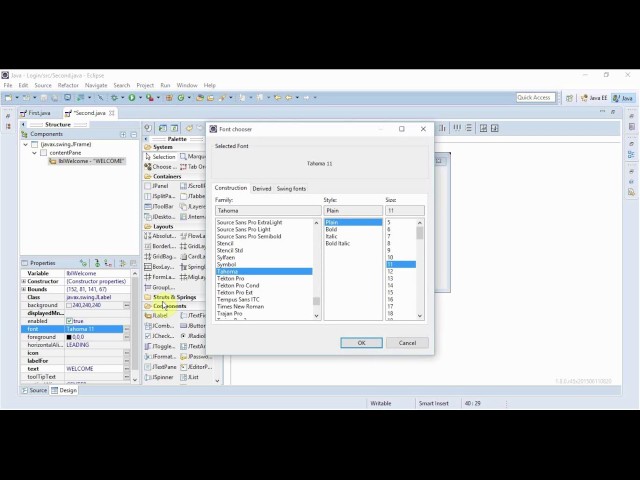
Task: Switch to the First.java editor tab
Action: pos(36,113)
